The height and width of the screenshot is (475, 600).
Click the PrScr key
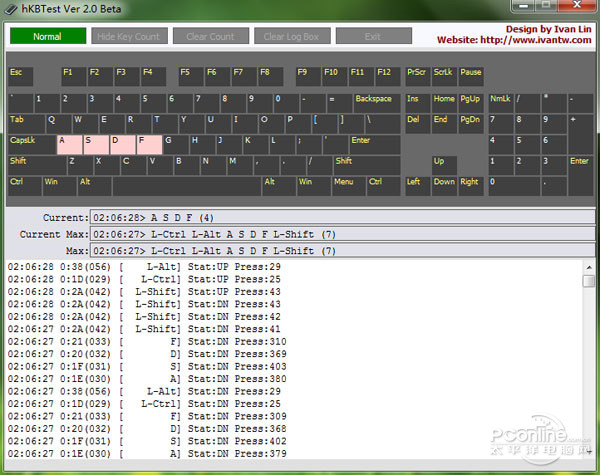point(417,76)
